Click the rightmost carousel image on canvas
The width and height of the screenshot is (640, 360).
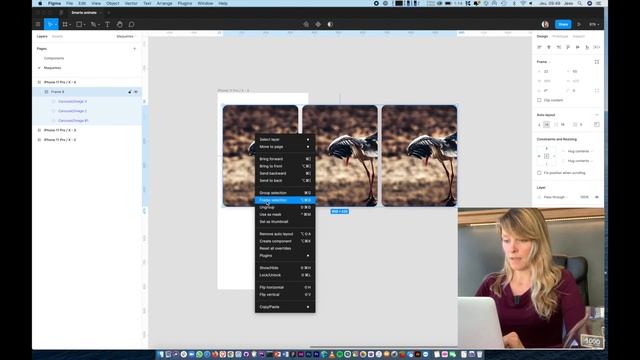click(419, 156)
